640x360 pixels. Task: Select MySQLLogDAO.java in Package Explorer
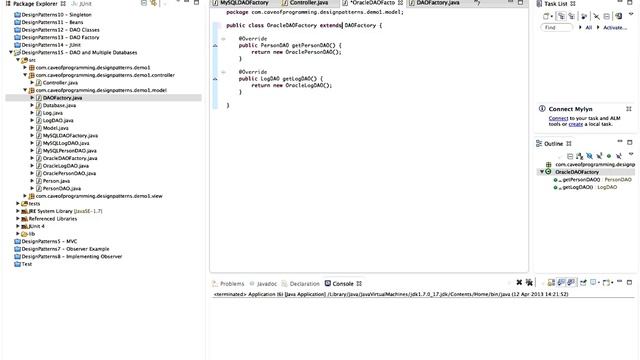(66, 143)
